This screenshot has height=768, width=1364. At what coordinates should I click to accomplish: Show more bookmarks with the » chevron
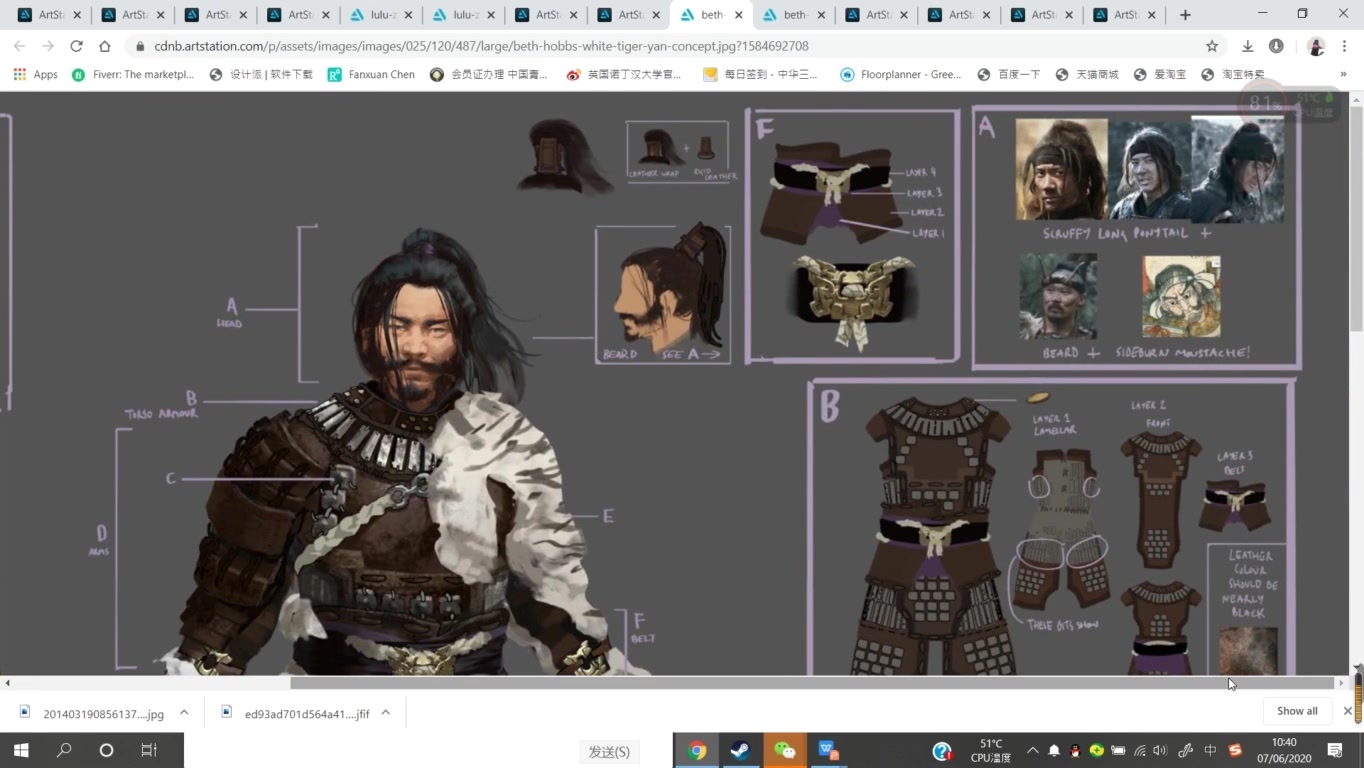click(x=1343, y=74)
